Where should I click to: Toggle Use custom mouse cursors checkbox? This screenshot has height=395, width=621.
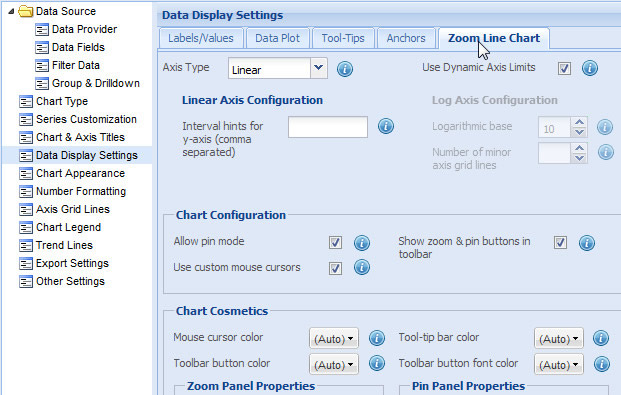335,268
